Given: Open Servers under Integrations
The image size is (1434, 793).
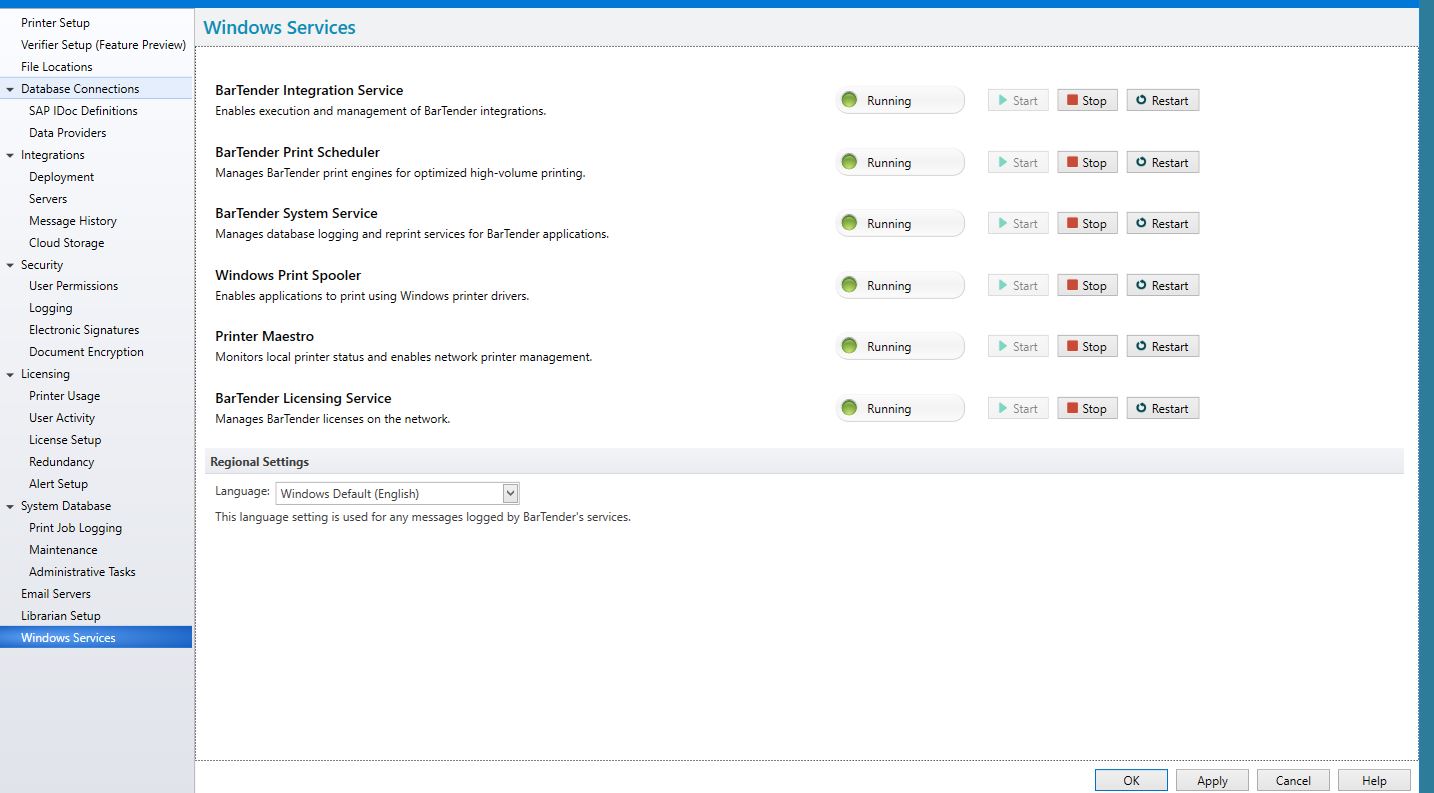Looking at the screenshot, I should (x=48, y=199).
